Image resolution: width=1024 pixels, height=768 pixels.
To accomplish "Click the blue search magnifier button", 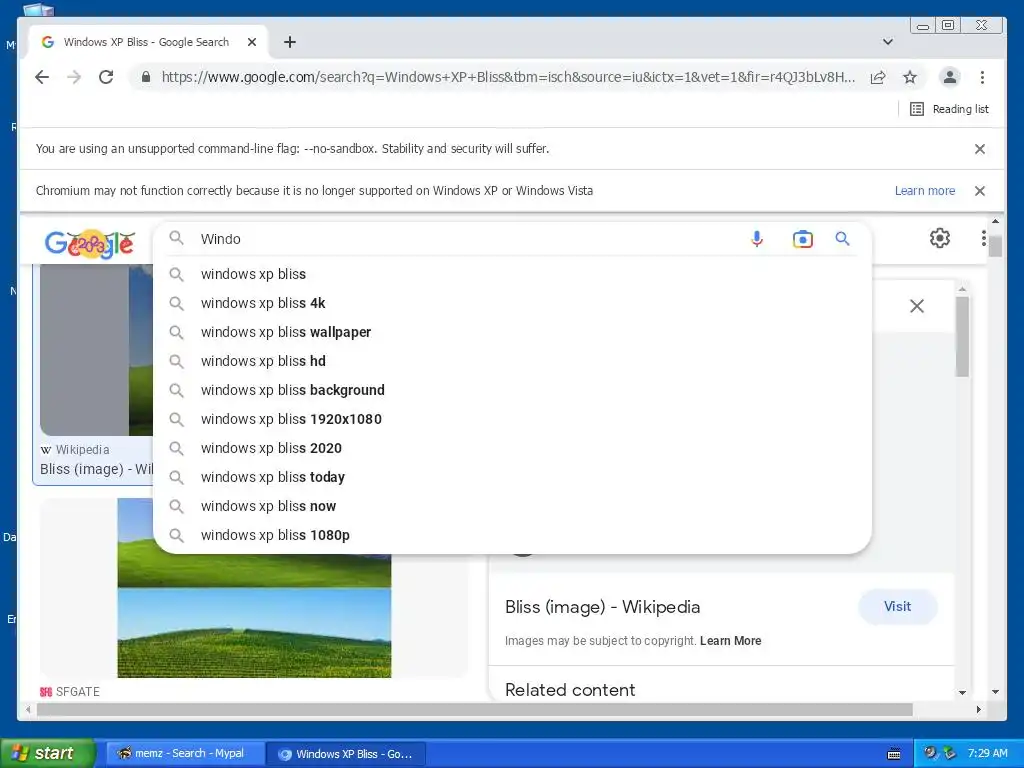I will click(842, 239).
